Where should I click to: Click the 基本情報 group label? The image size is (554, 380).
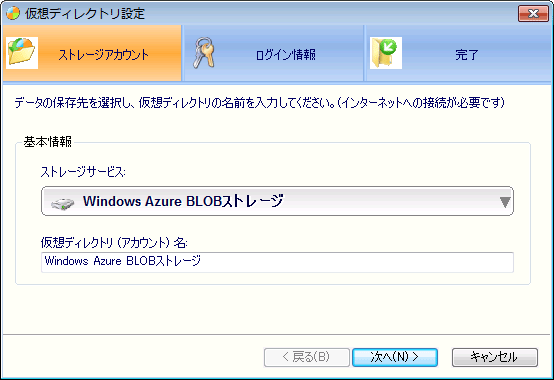[x=48, y=142]
